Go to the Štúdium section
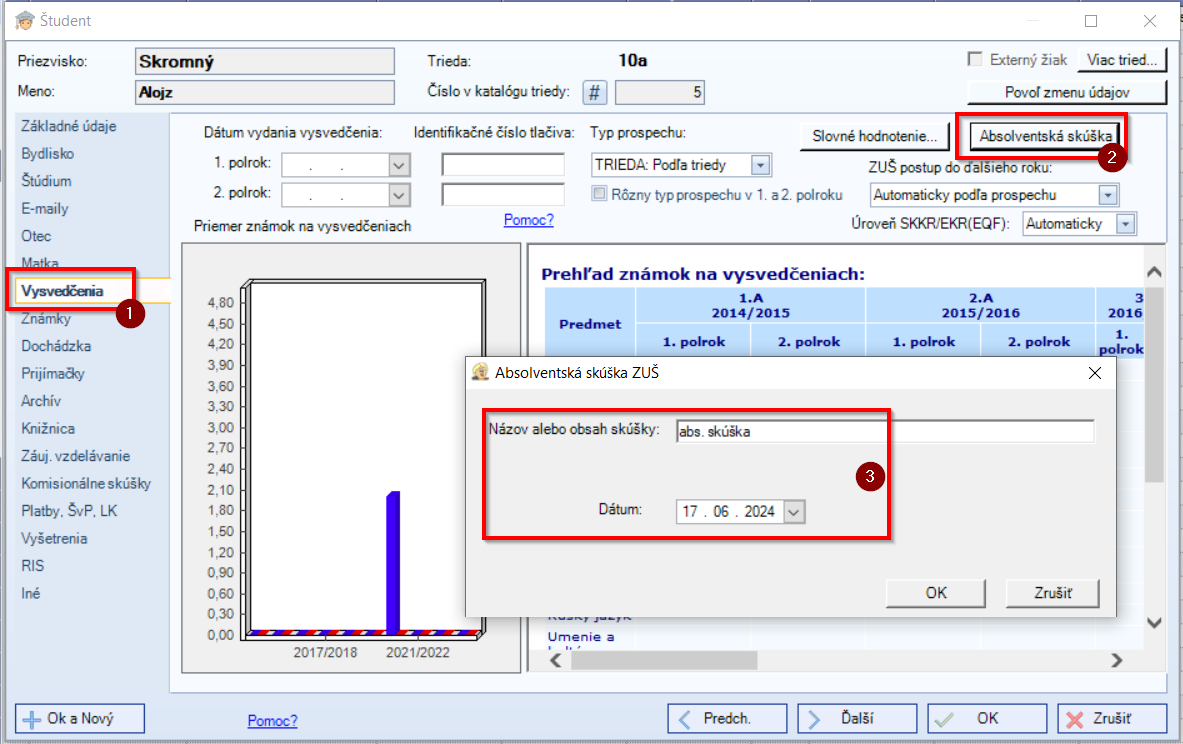Screen dimensions: 1183x744 [47, 181]
